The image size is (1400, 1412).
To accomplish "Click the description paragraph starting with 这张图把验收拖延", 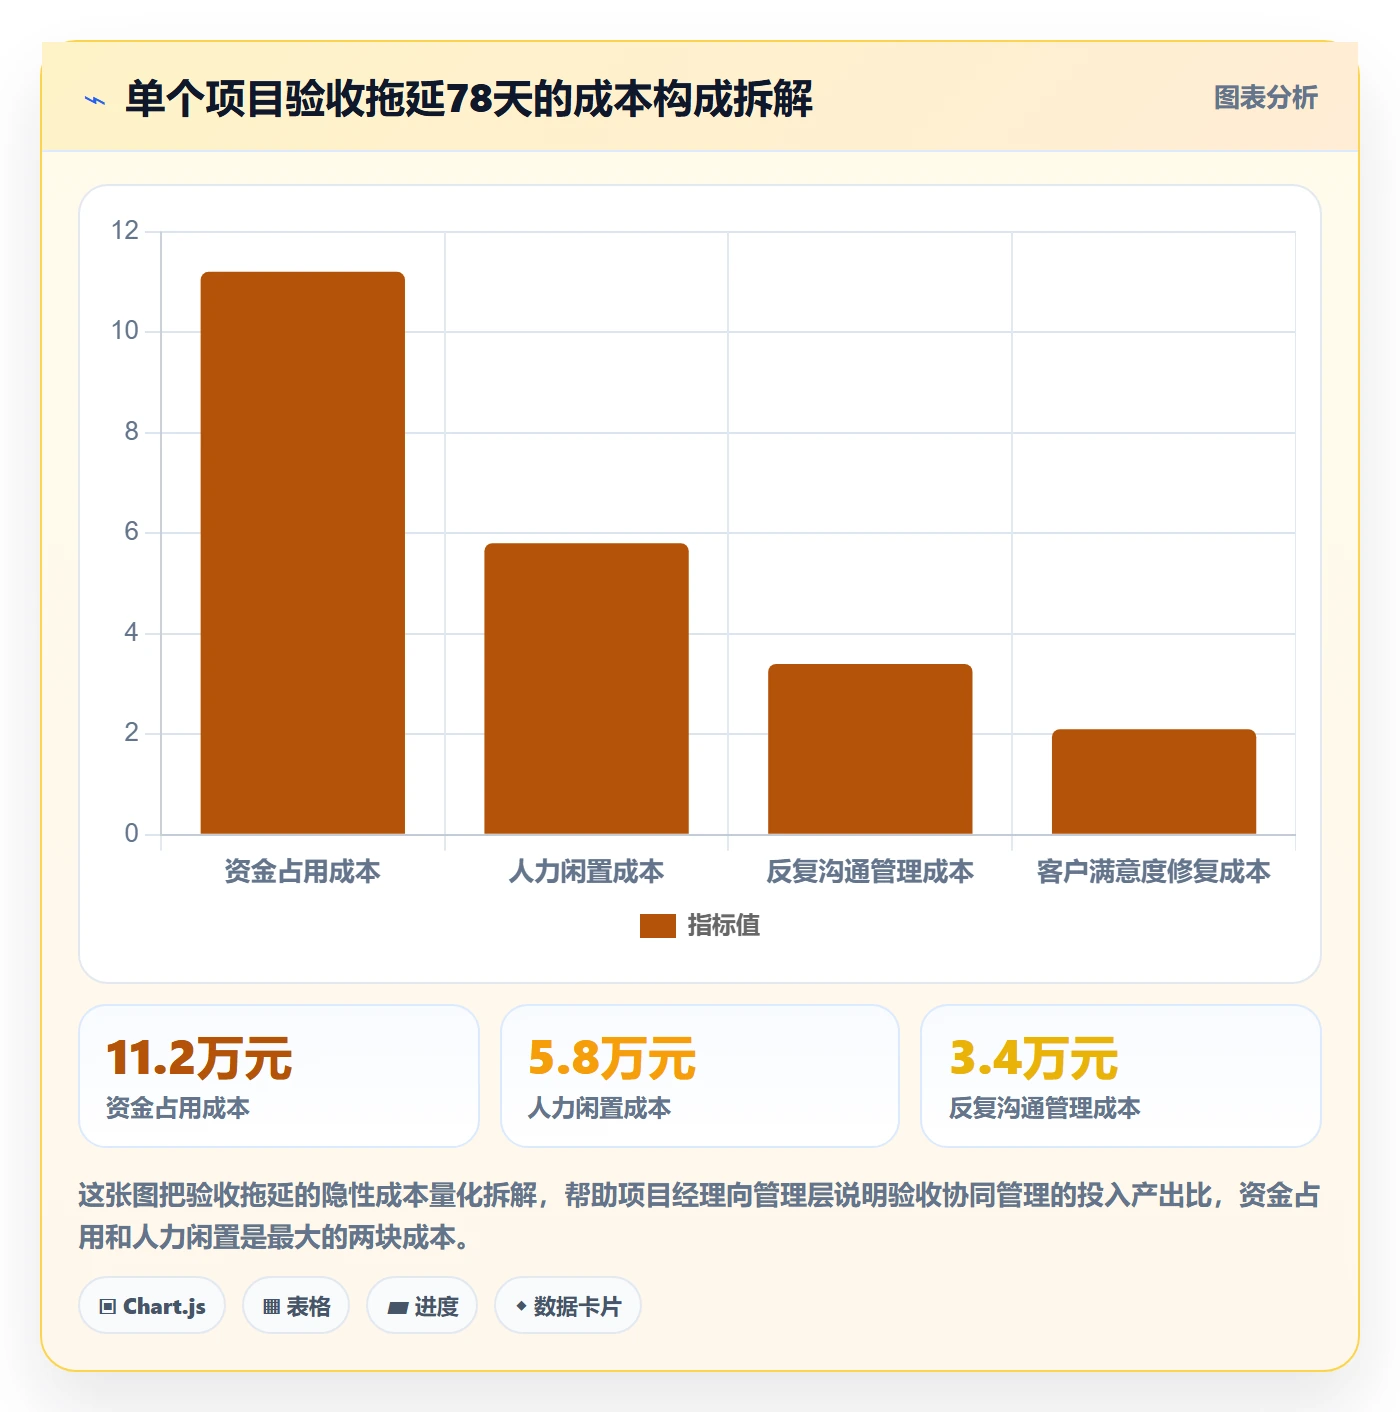I will 700,1216.
